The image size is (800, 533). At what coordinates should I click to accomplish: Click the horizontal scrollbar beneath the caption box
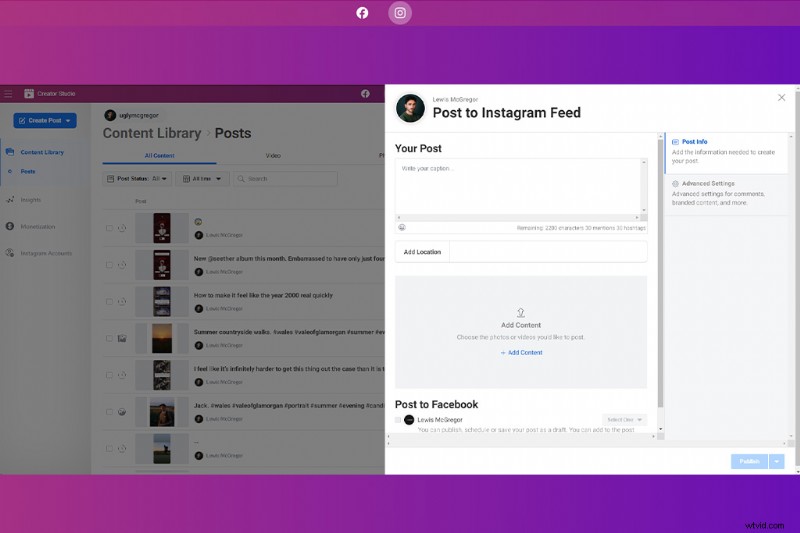click(518, 218)
